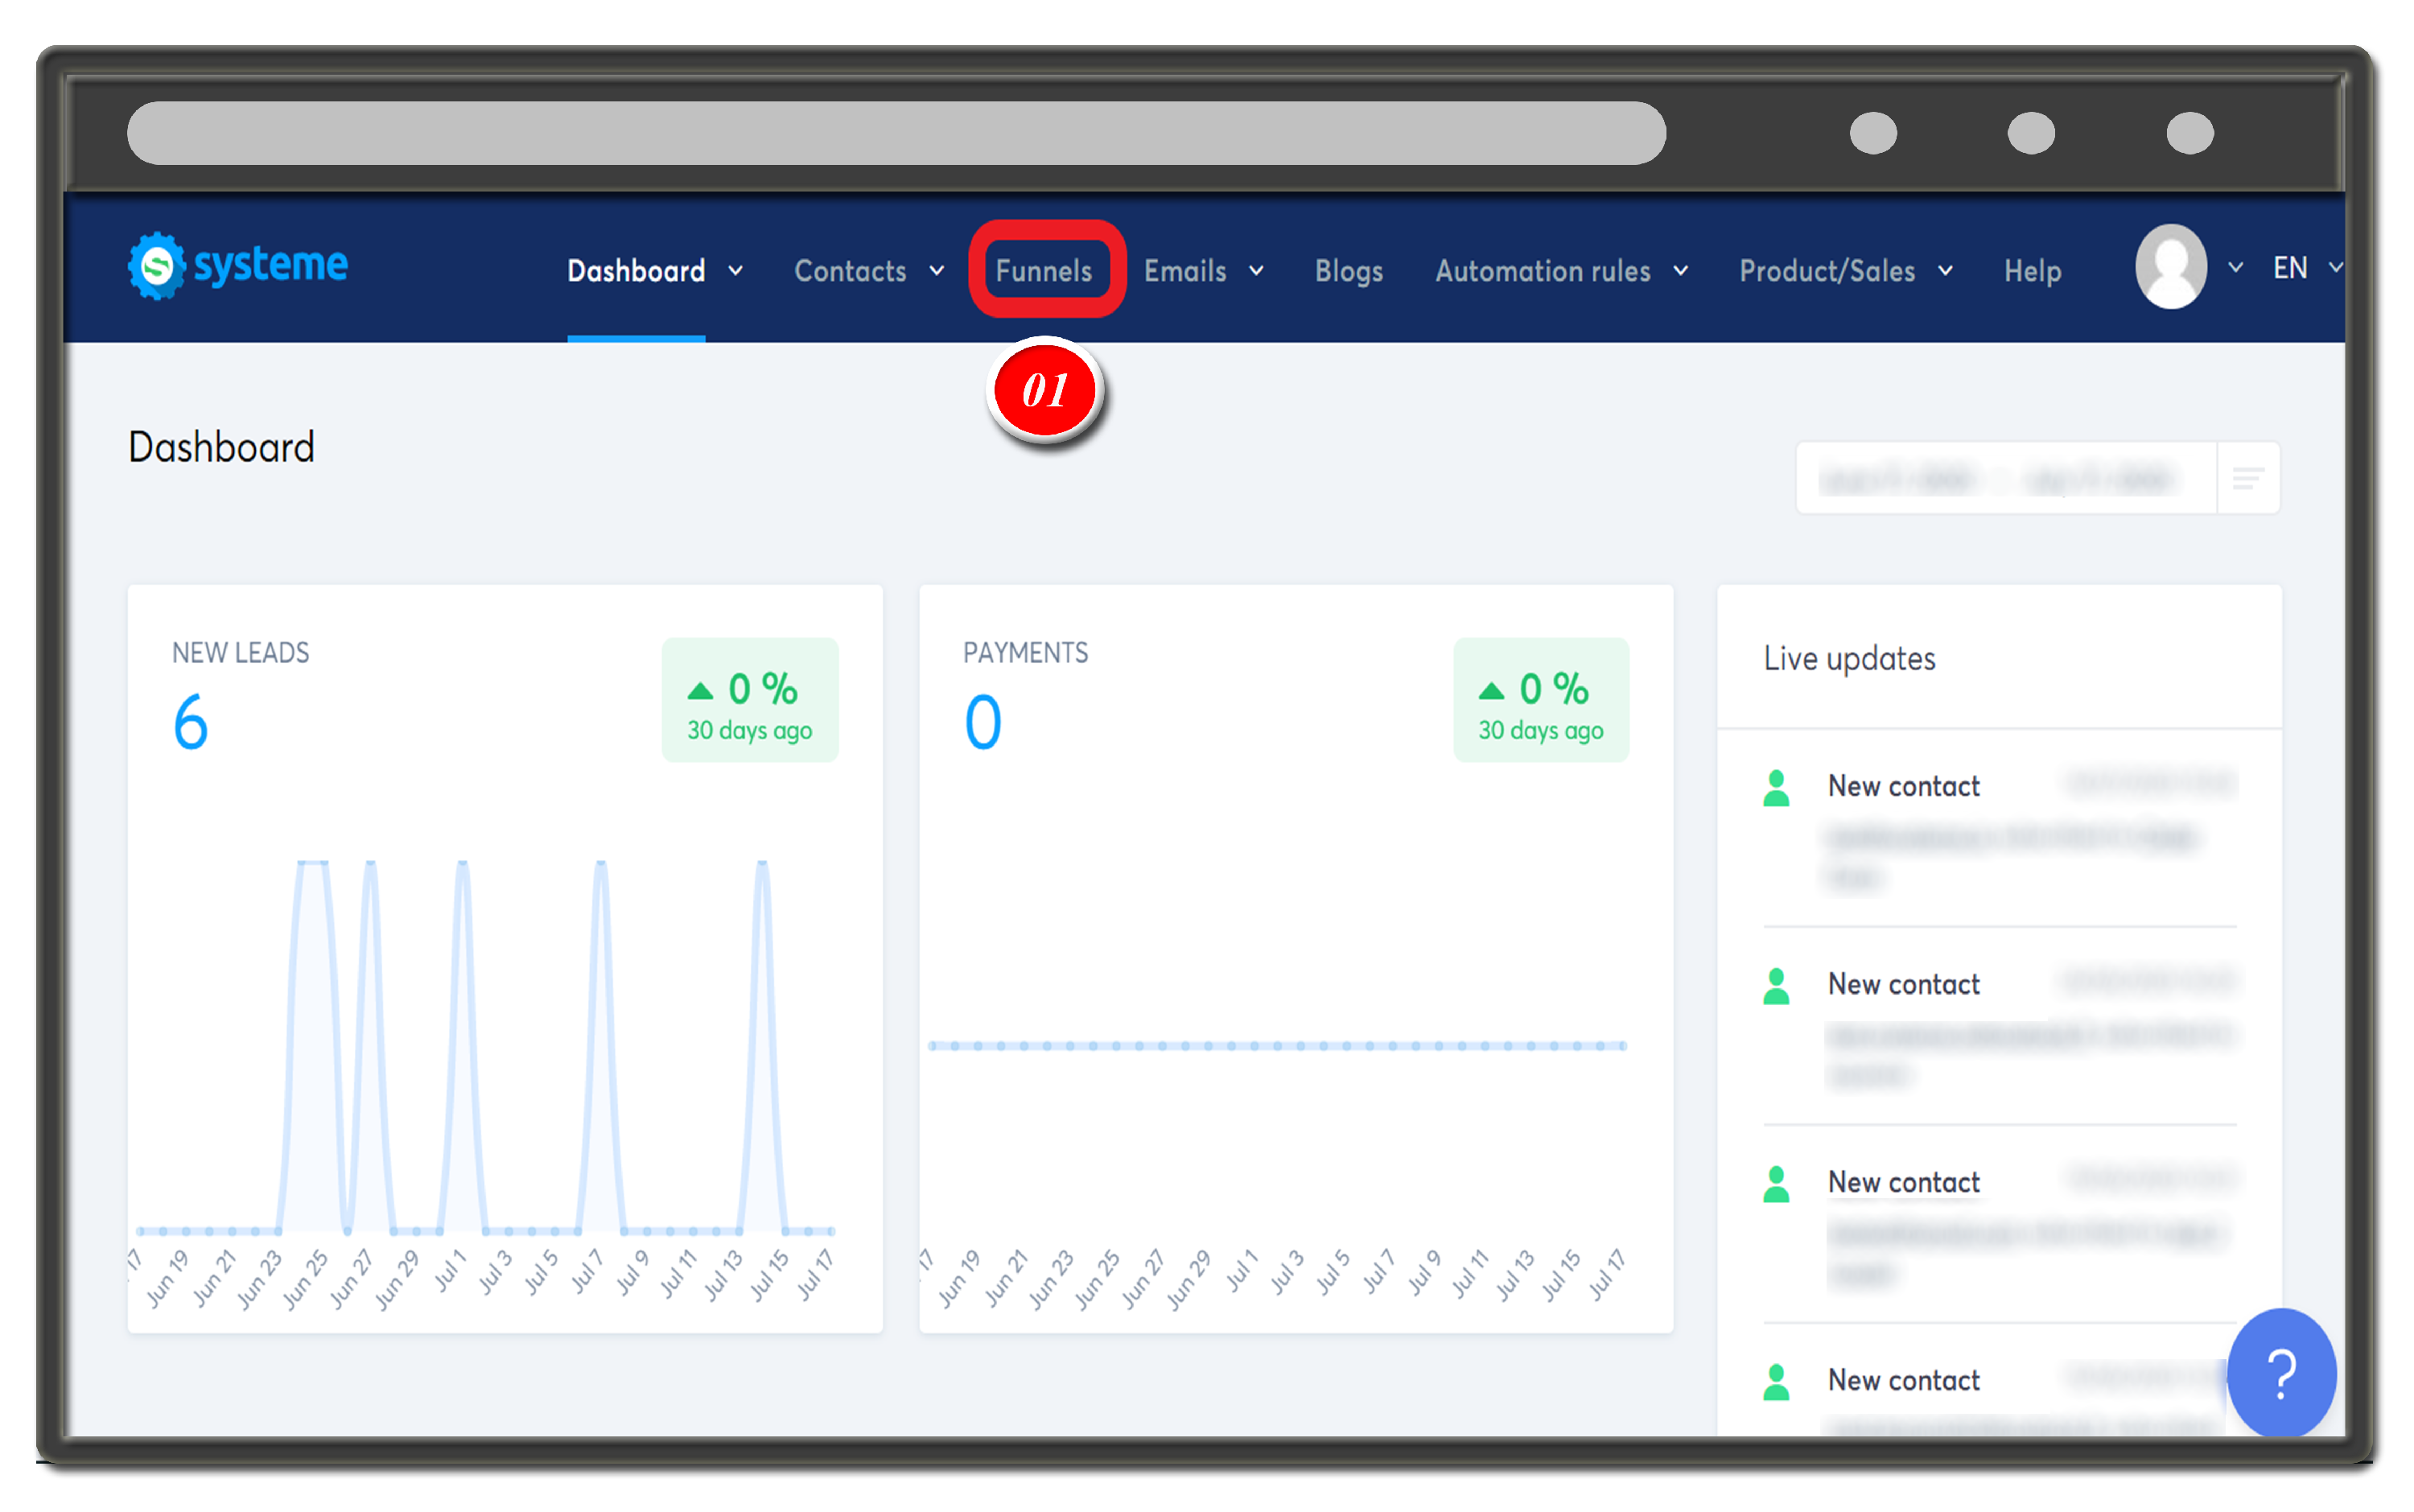Click the third New contact person icon
Image resolution: width=2414 pixels, height=1512 pixels.
click(1776, 1184)
